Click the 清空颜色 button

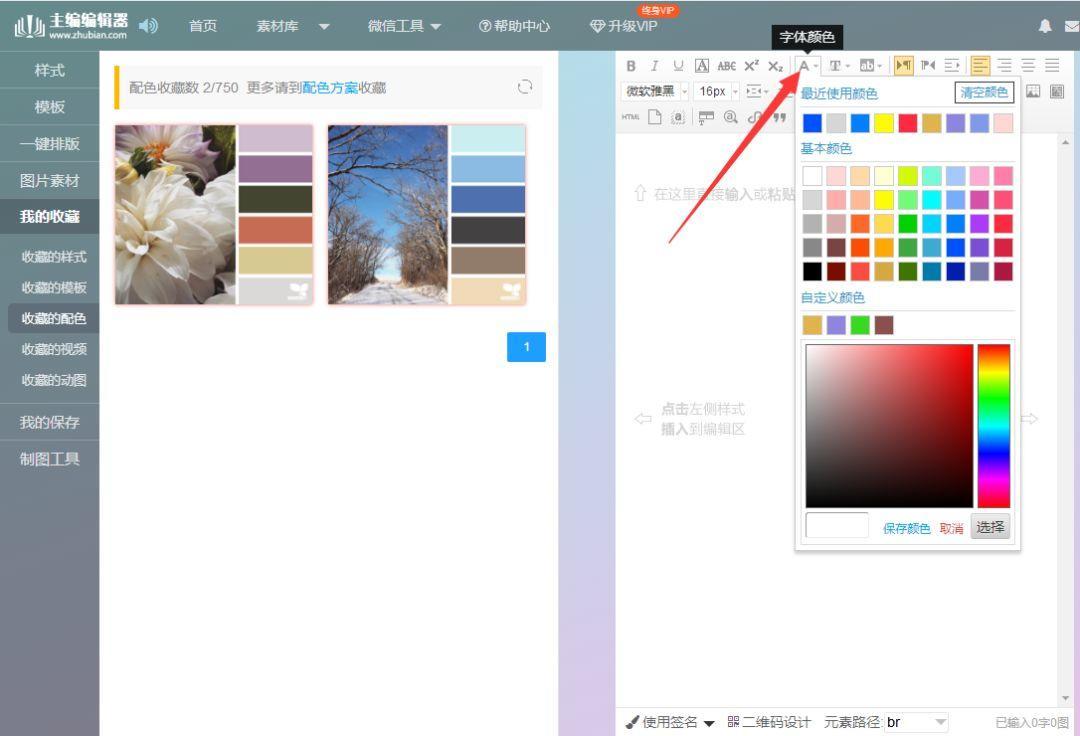coord(984,92)
